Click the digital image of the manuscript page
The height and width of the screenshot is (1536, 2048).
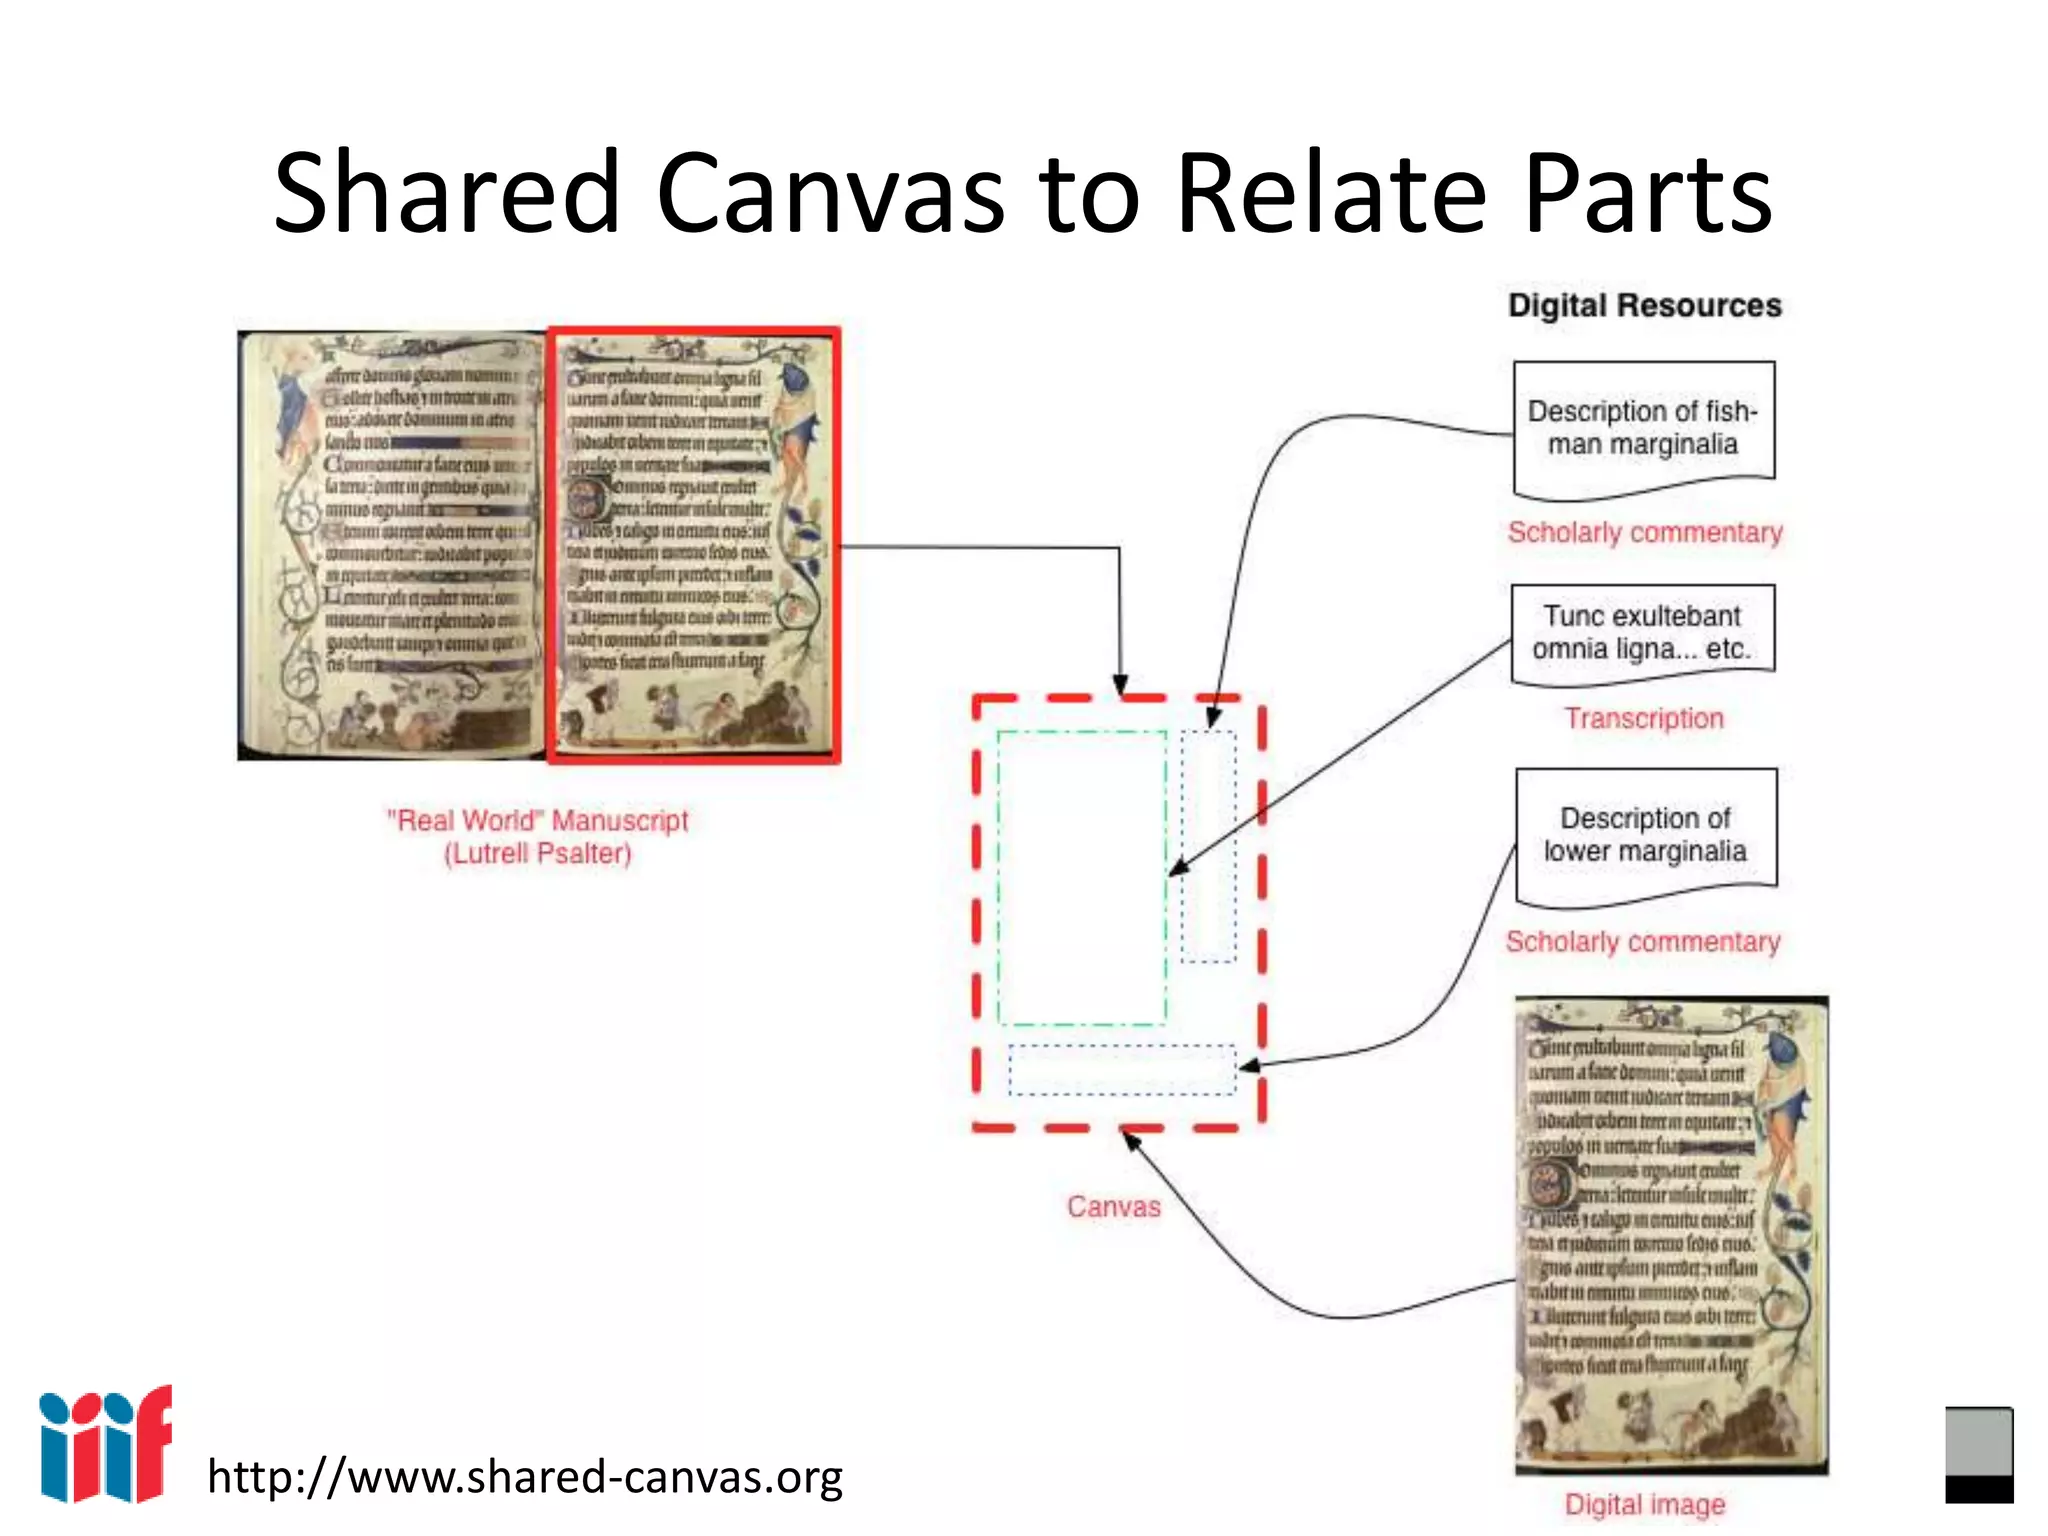point(1671,1235)
